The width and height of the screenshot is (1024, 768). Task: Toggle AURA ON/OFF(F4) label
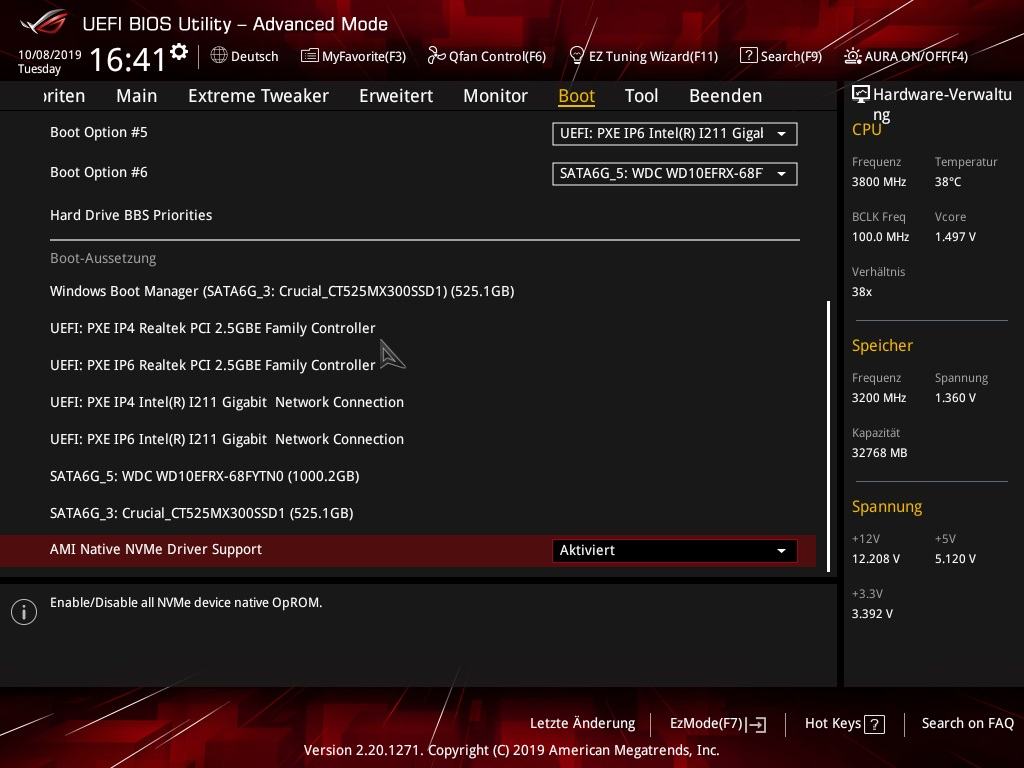click(x=916, y=56)
